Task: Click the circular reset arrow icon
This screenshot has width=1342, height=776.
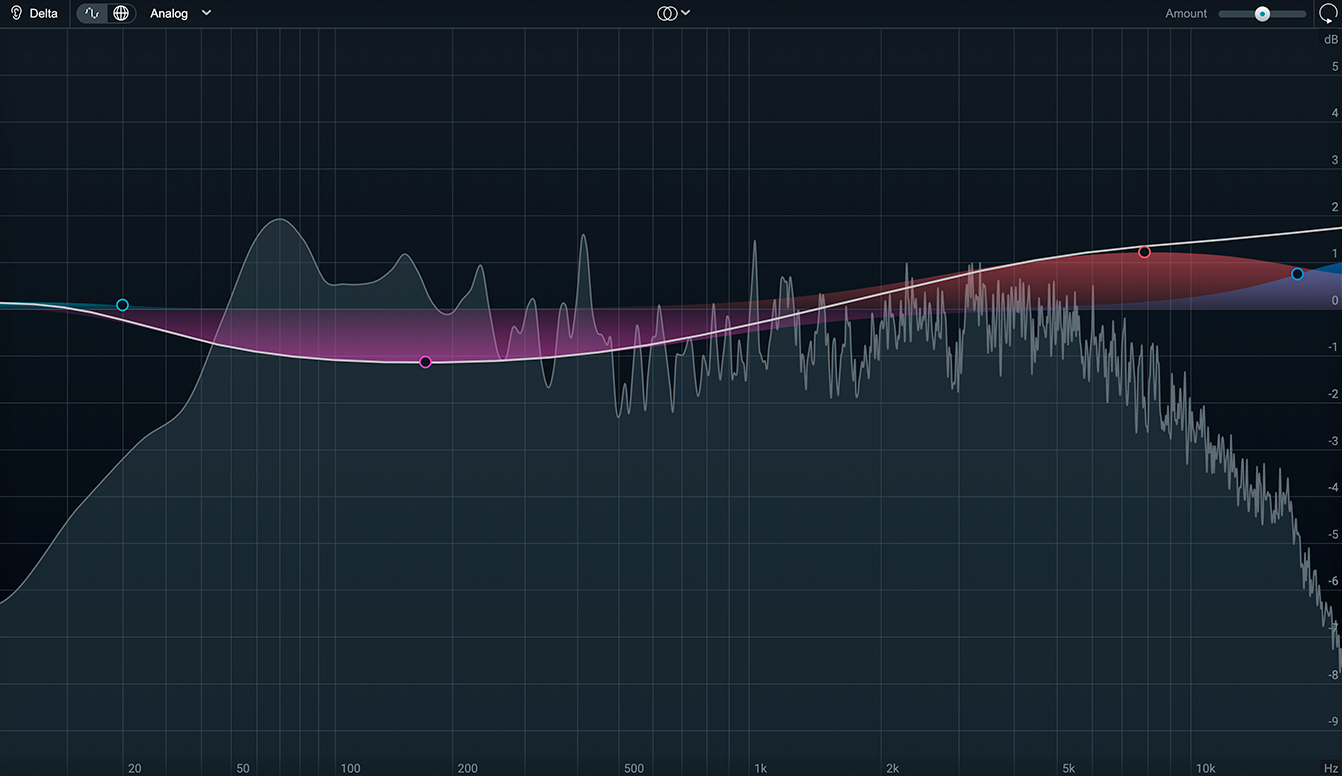Action: [1327, 14]
